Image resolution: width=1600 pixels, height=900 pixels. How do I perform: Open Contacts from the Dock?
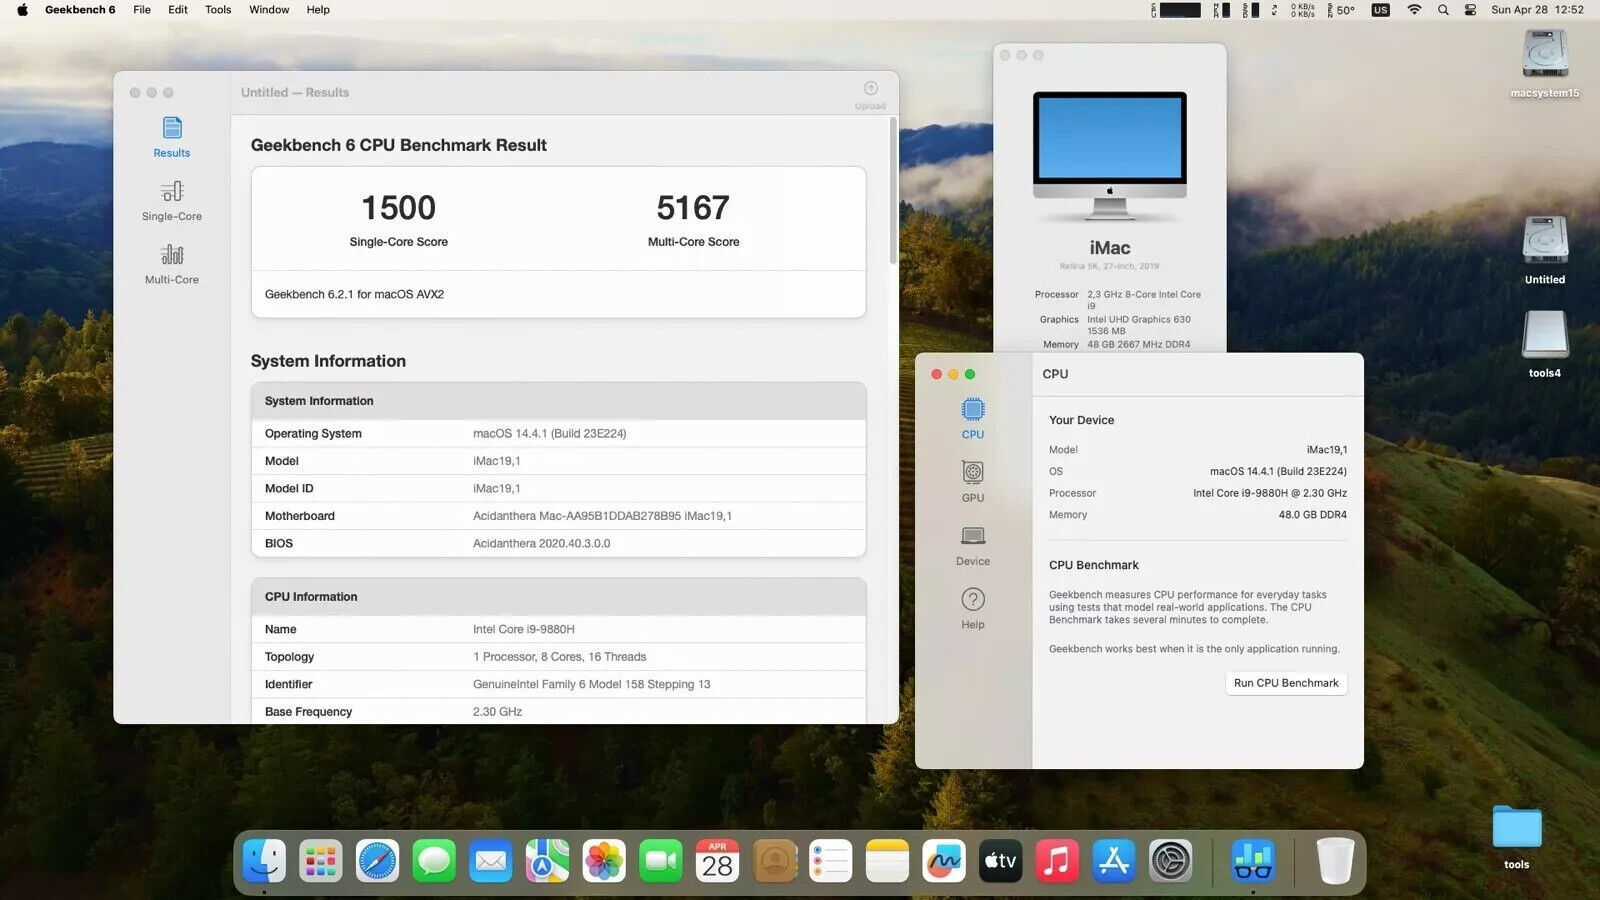(x=774, y=860)
